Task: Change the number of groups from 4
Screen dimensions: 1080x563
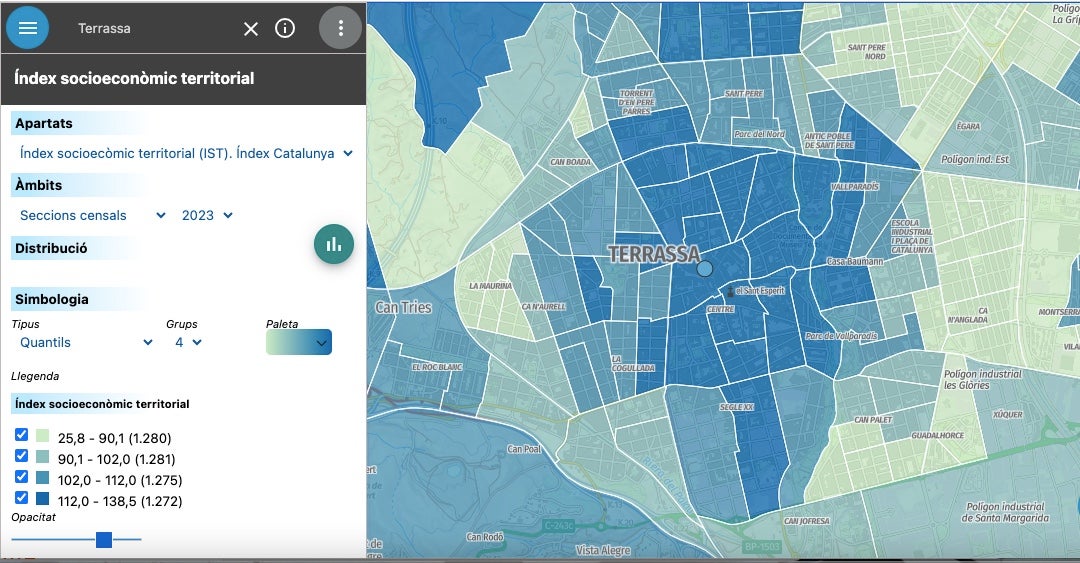Action: click(188, 342)
